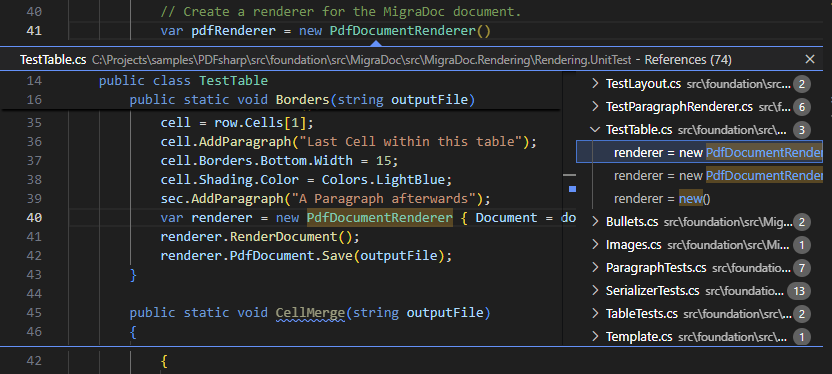Click PdfDocumentRenderer() on editor line 41
The height and width of the screenshot is (374, 832).
pyautogui.click(x=410, y=31)
